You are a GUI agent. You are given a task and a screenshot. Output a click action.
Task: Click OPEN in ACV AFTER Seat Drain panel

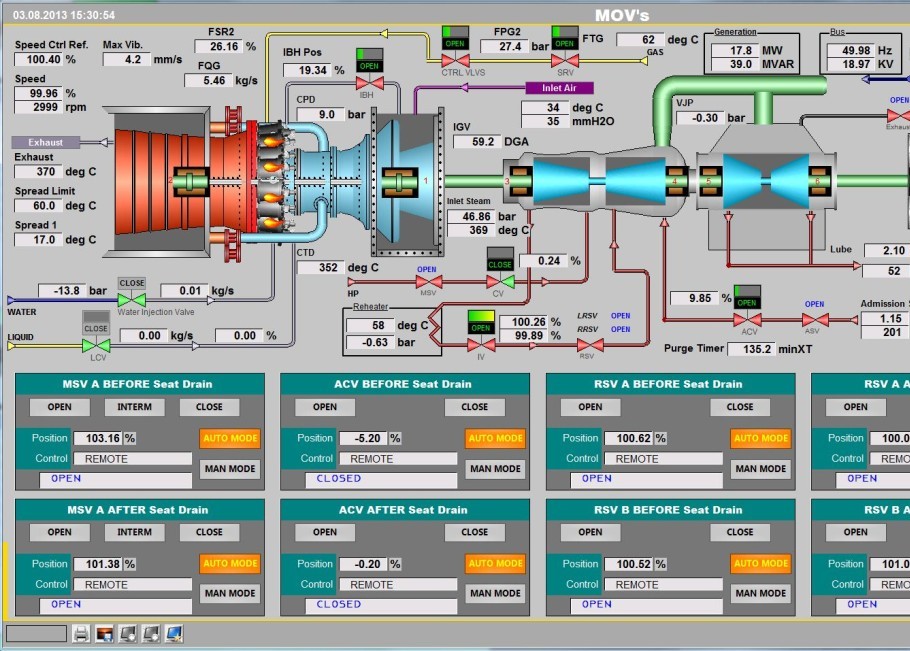(325, 532)
